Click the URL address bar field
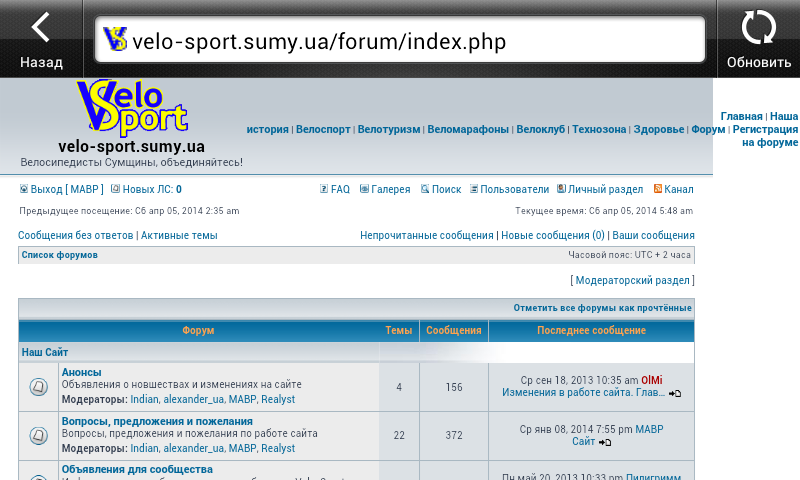 [x=400, y=40]
